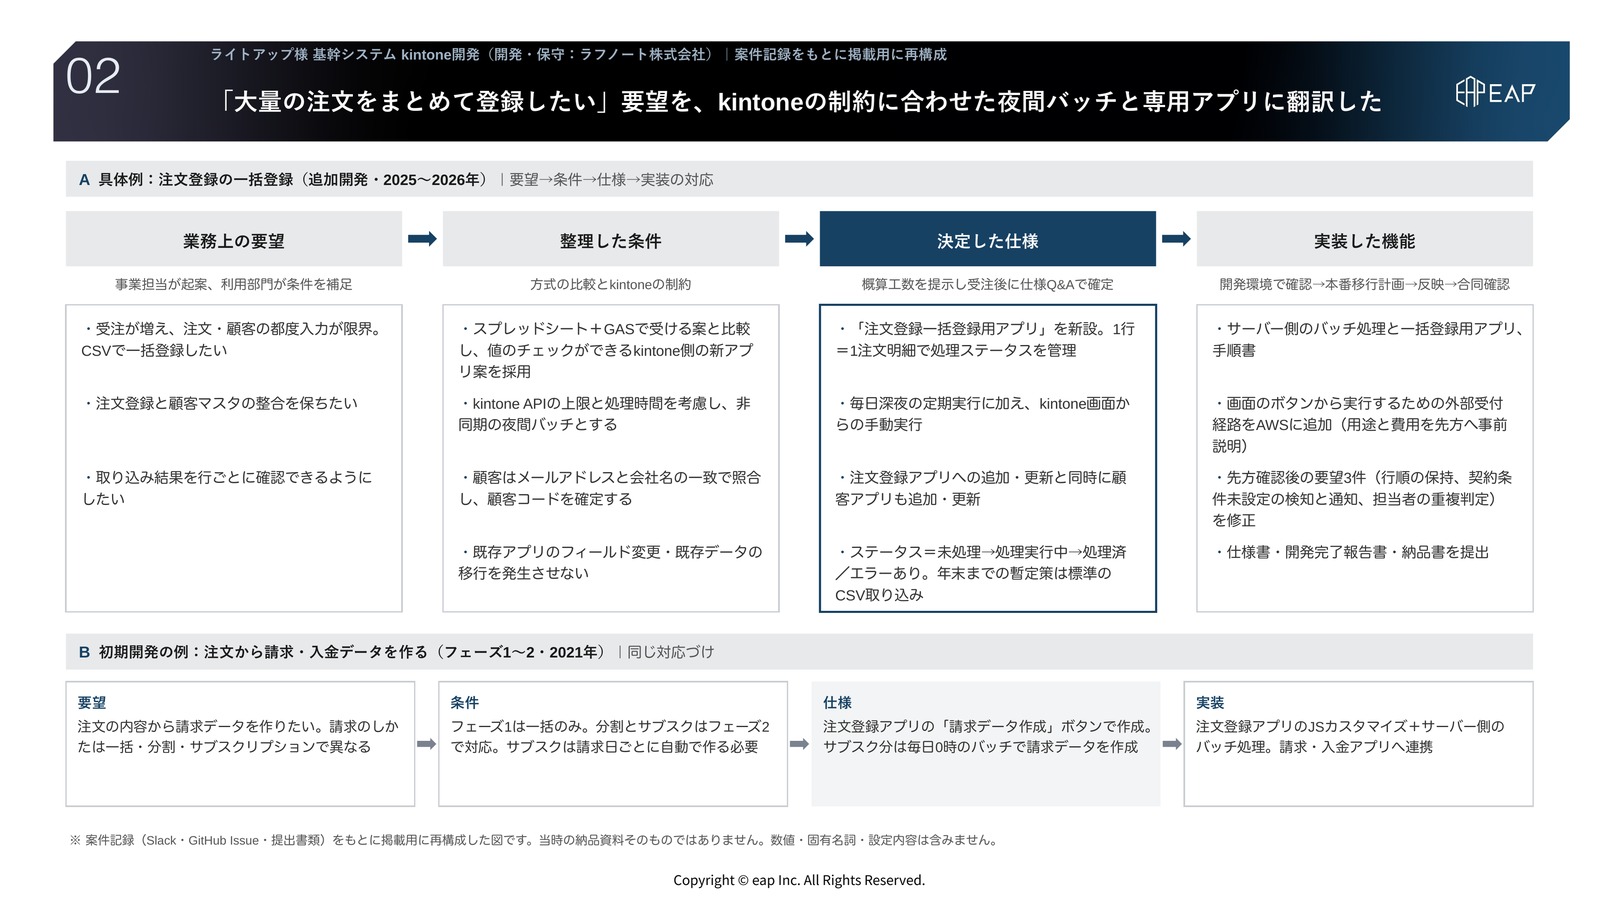This screenshot has height=900, width=1600.
Task: Click the EAP logo in the header
Action: tap(1494, 92)
